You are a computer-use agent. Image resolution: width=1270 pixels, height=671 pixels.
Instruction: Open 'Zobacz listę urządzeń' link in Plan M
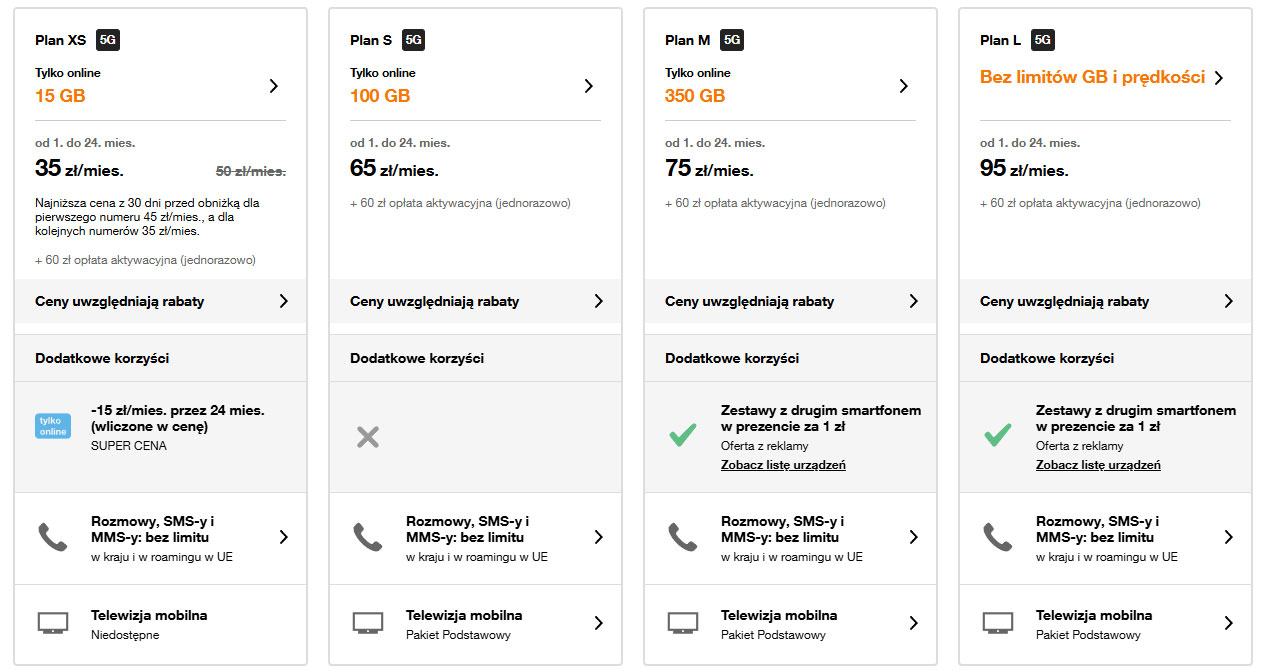[783, 465]
